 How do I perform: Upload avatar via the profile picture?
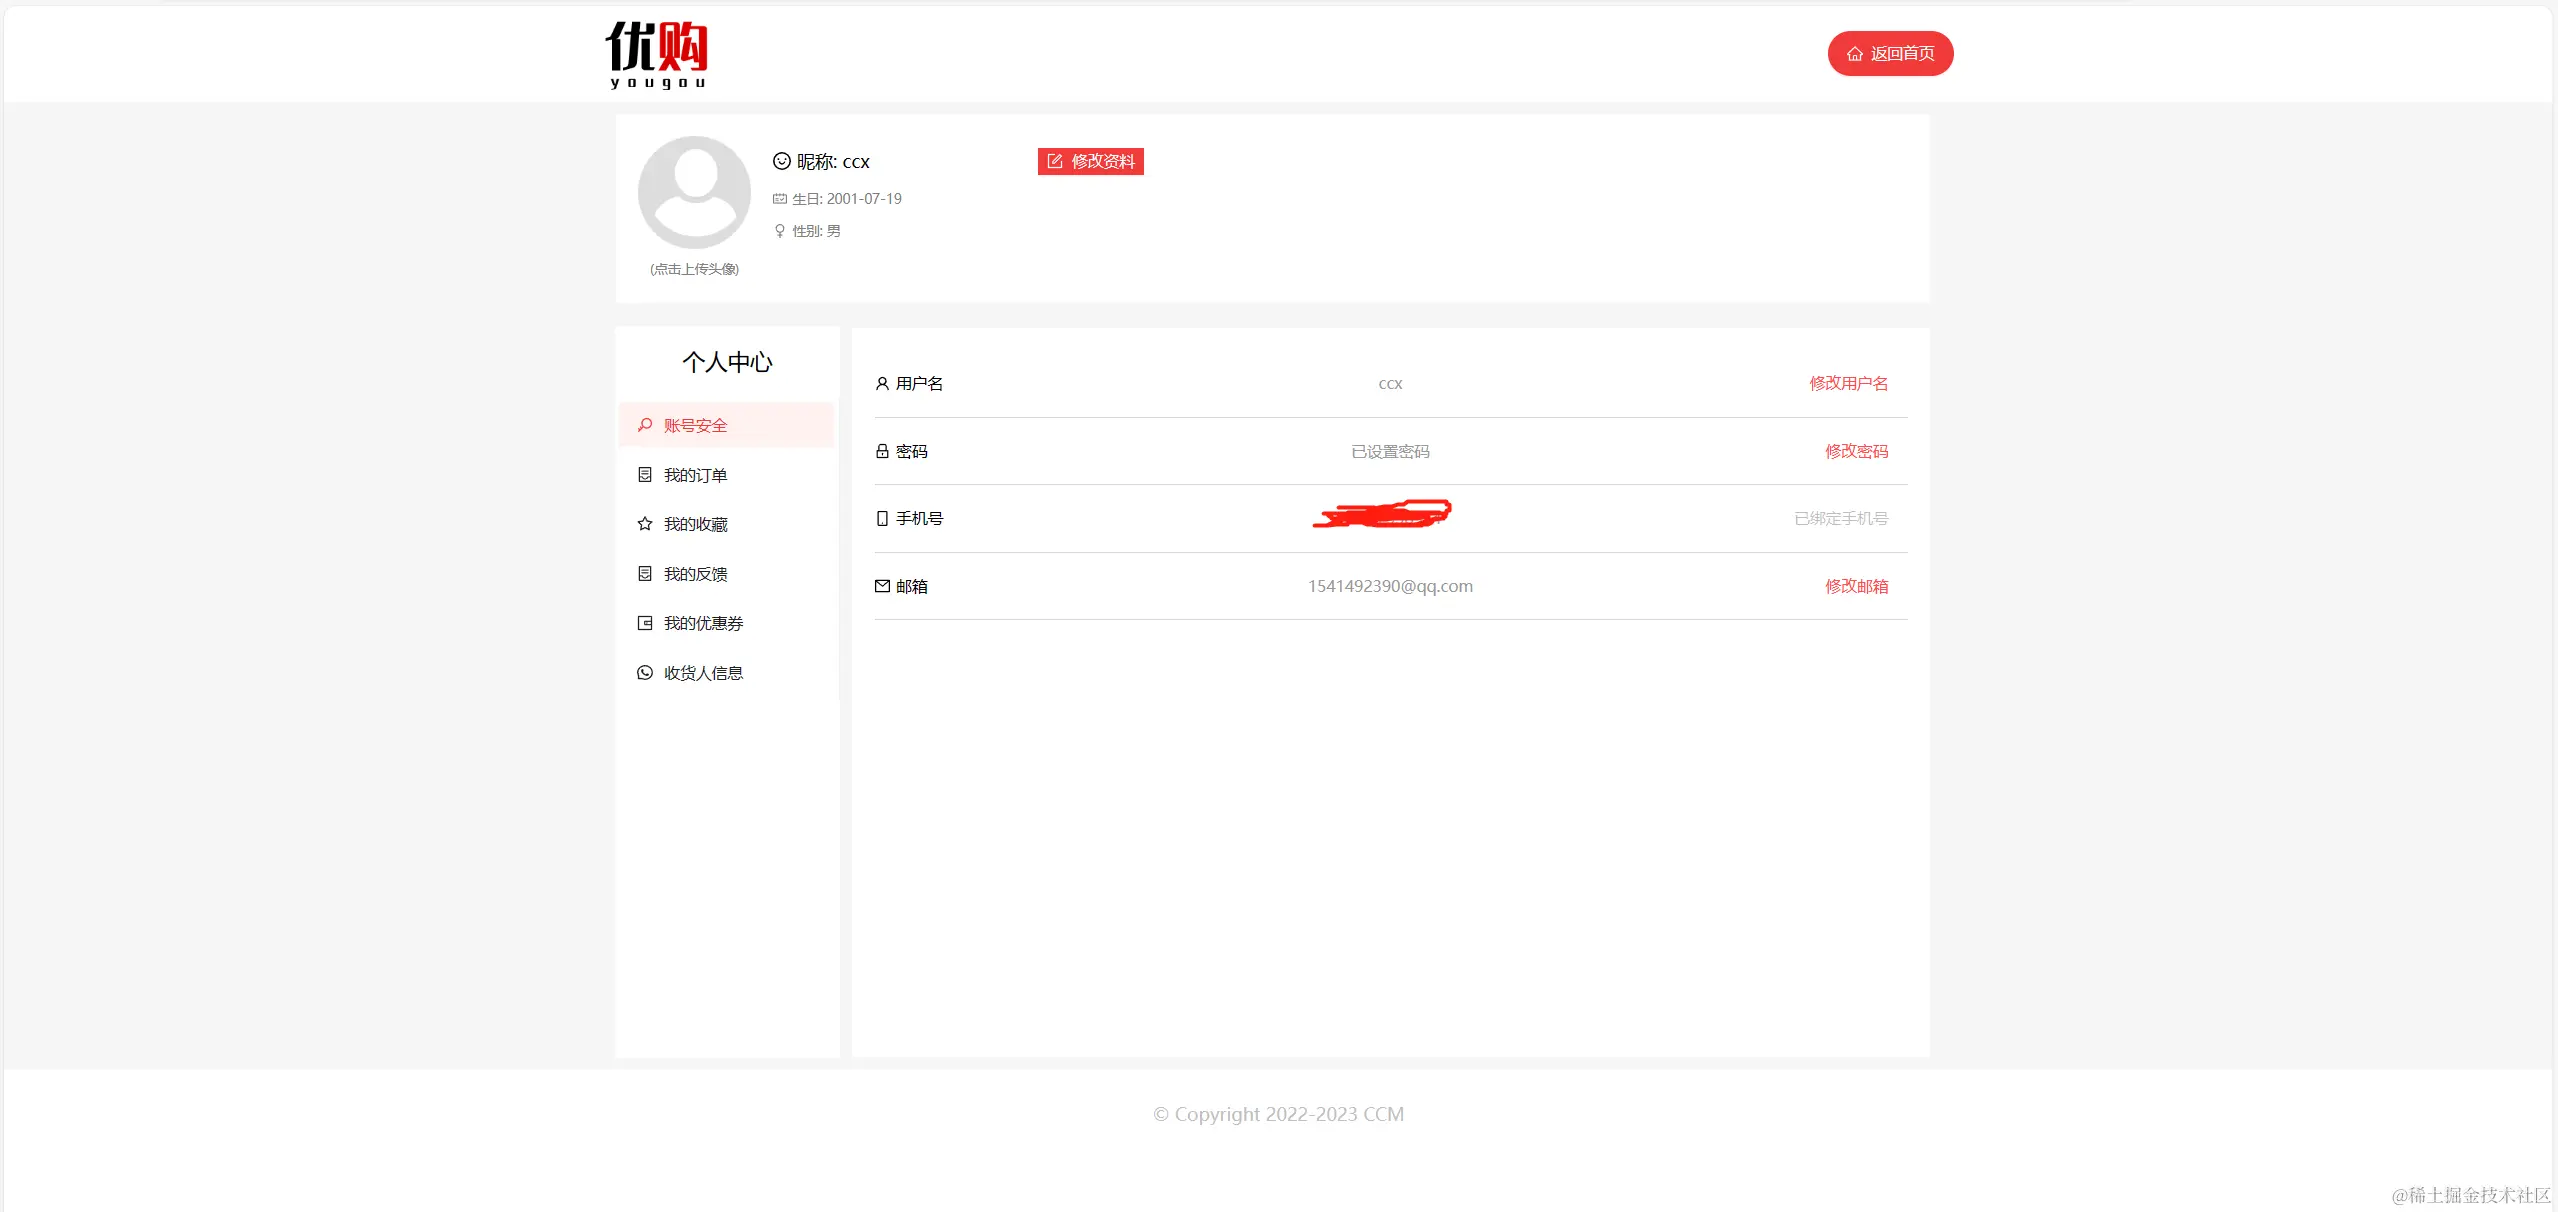click(694, 192)
